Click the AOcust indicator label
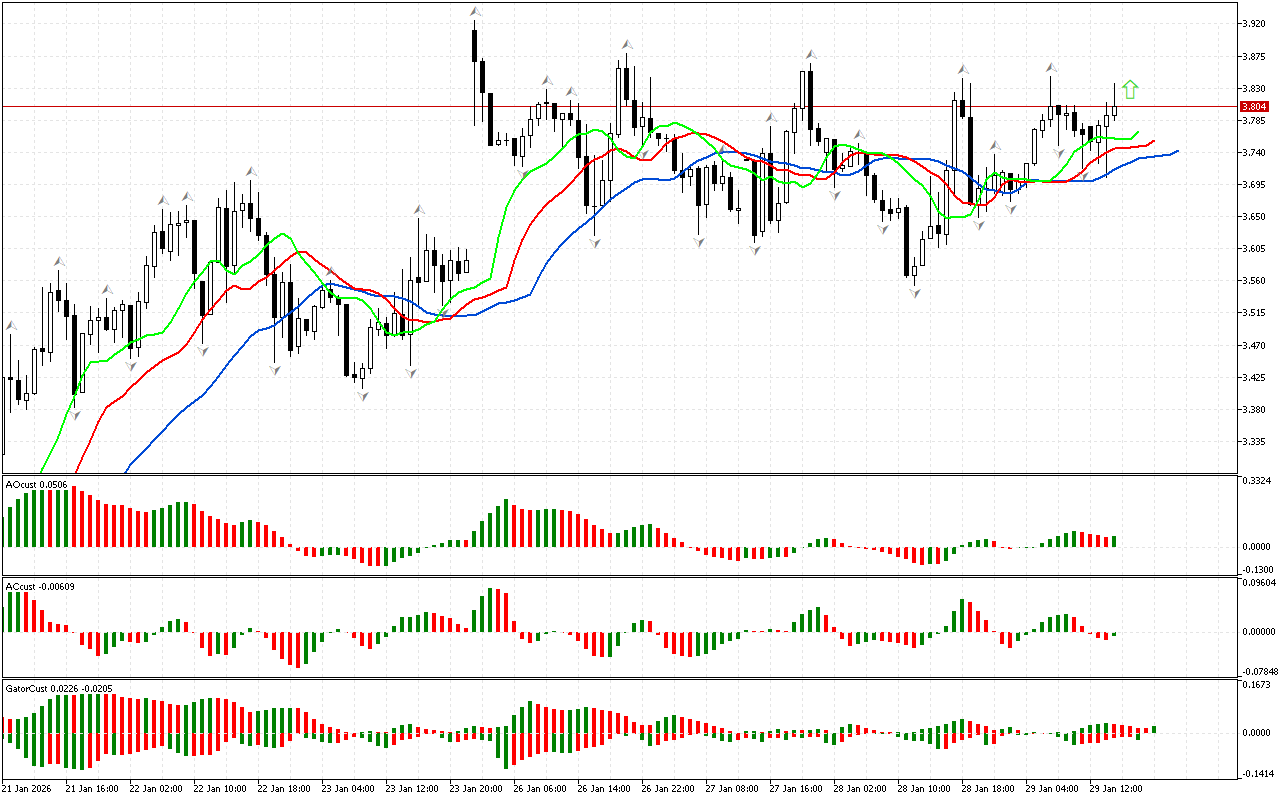 (x=37, y=485)
